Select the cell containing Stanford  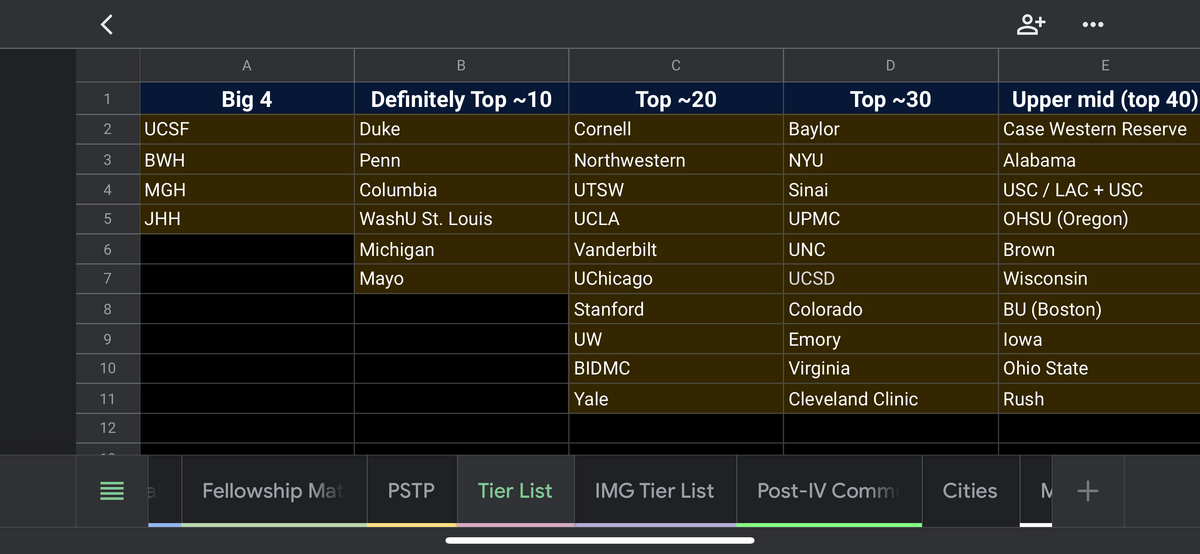click(676, 309)
